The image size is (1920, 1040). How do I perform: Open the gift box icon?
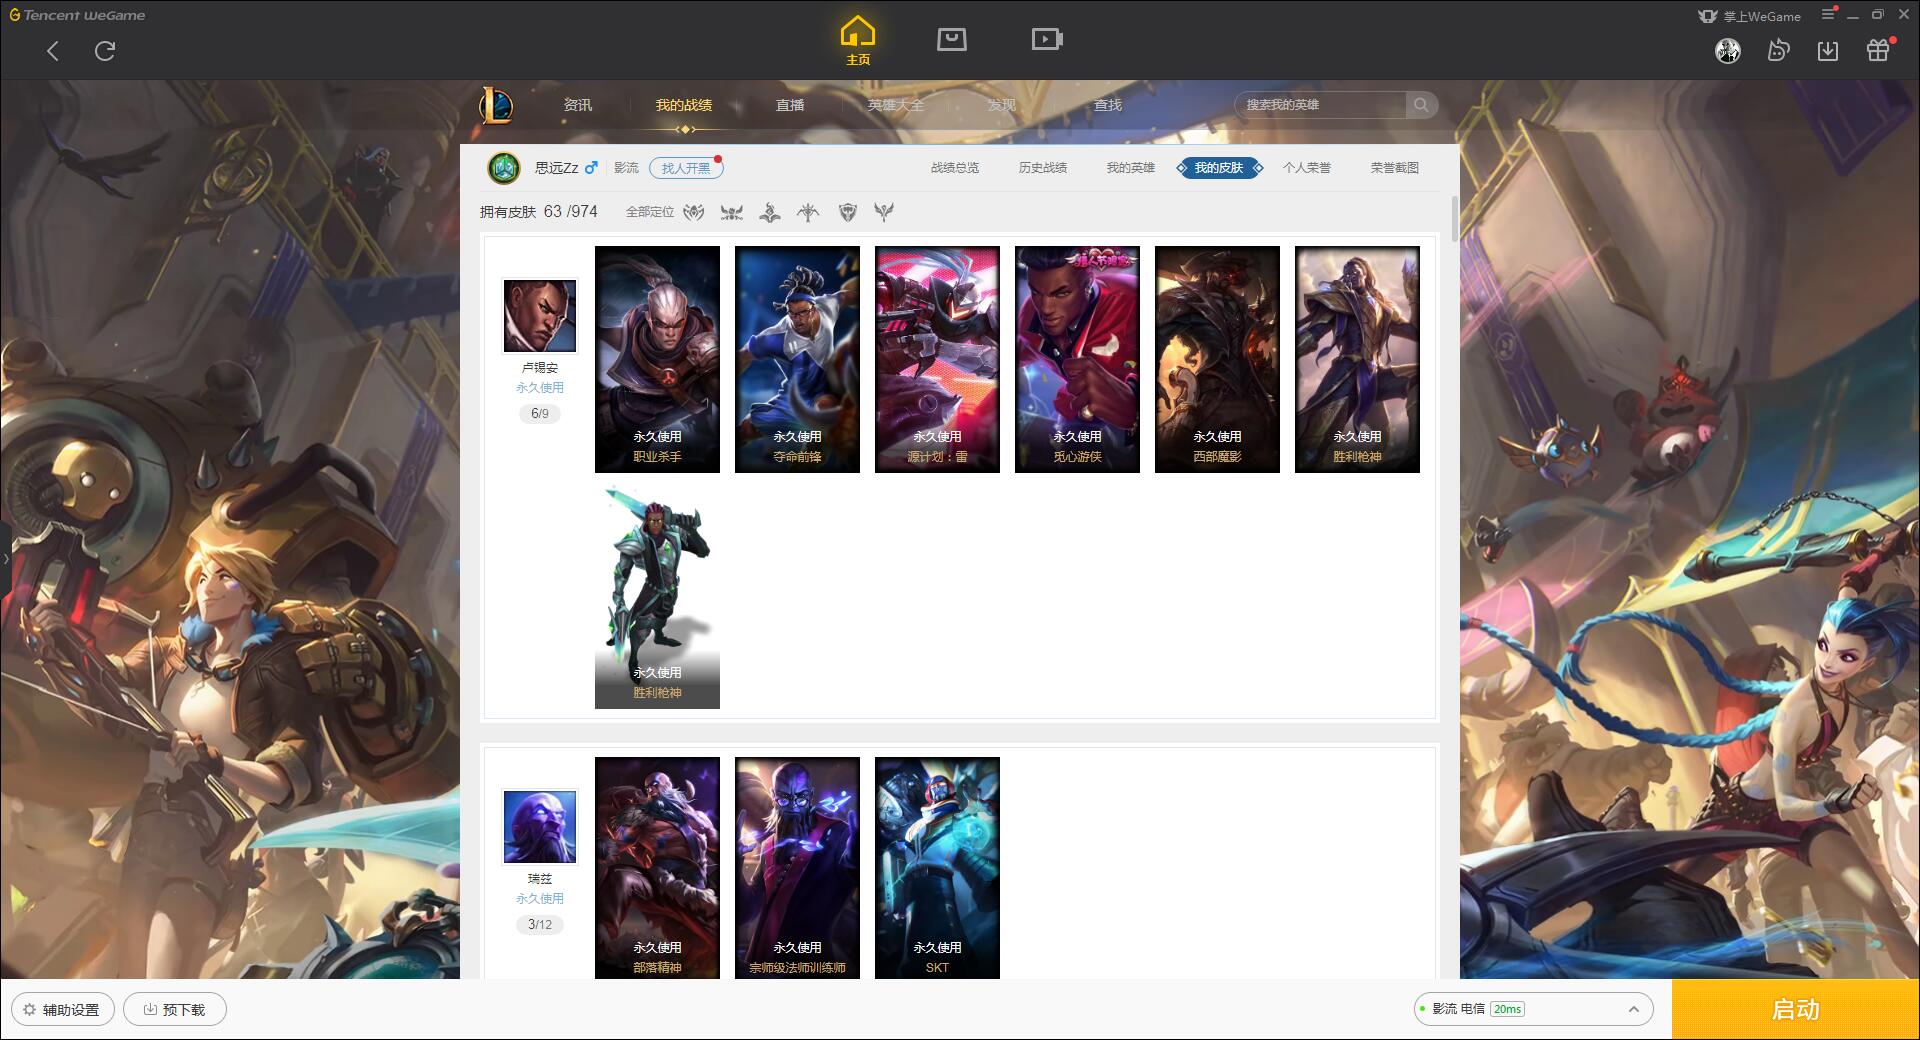(x=1878, y=50)
